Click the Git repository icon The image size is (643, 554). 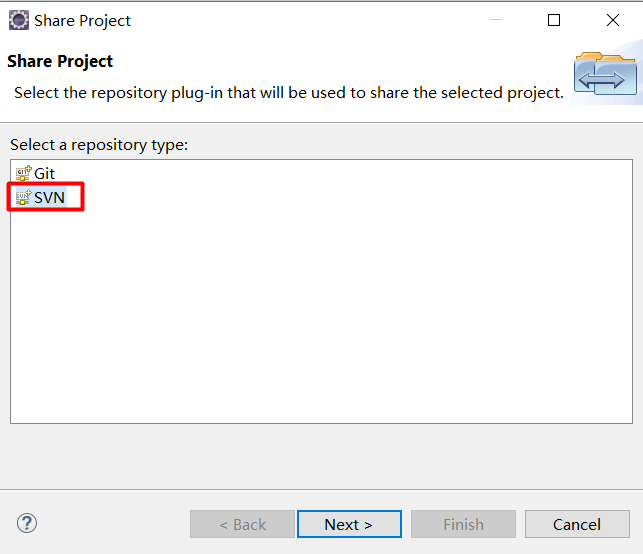(23, 173)
